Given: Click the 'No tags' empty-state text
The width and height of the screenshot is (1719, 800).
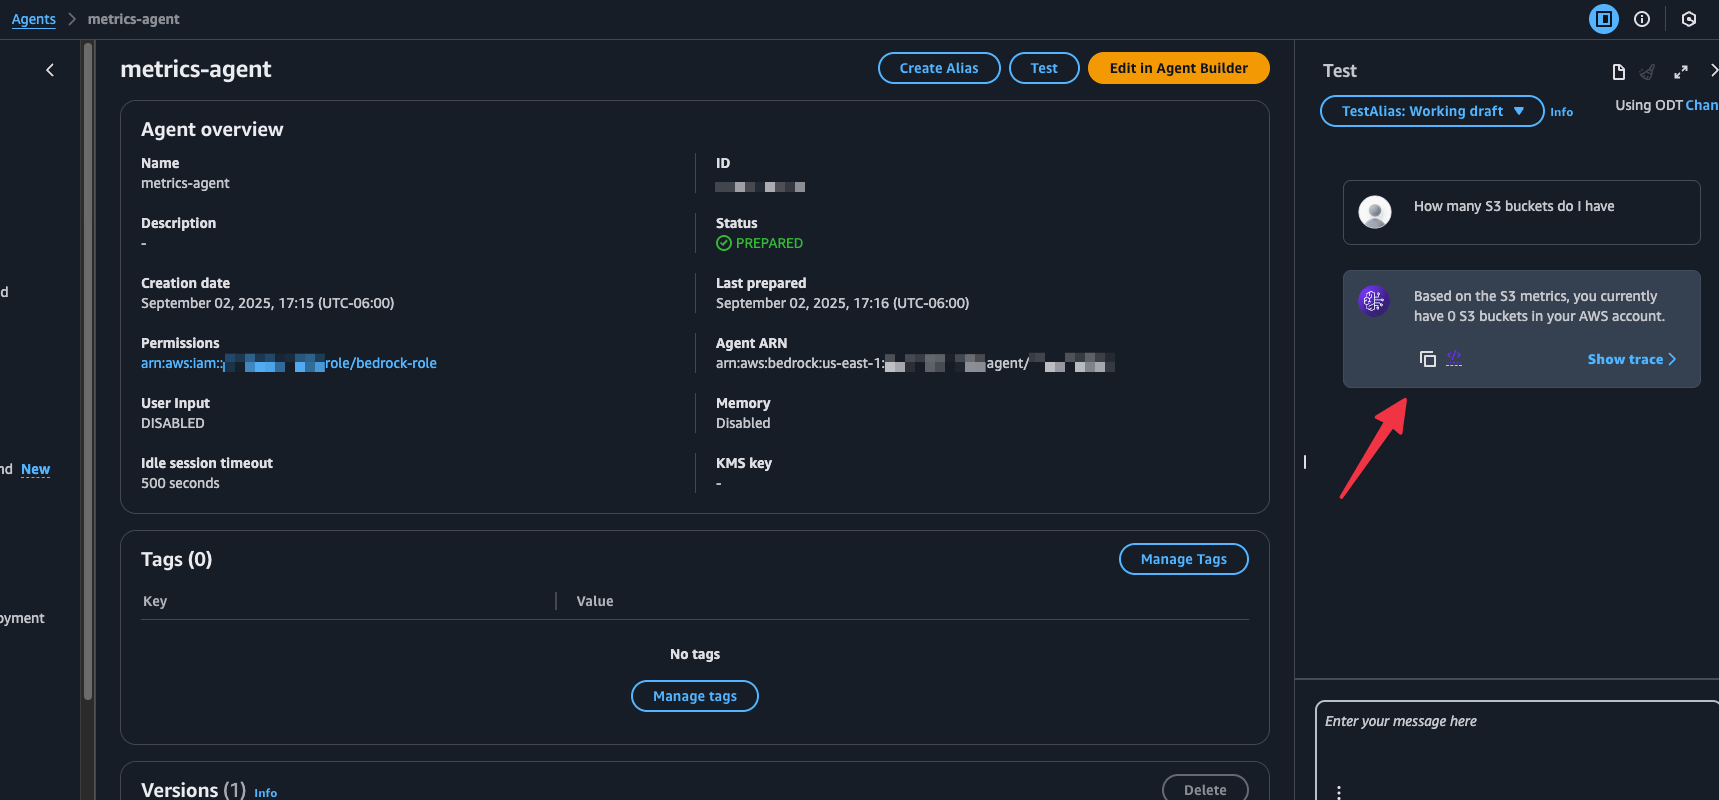Looking at the screenshot, I should click(x=695, y=654).
